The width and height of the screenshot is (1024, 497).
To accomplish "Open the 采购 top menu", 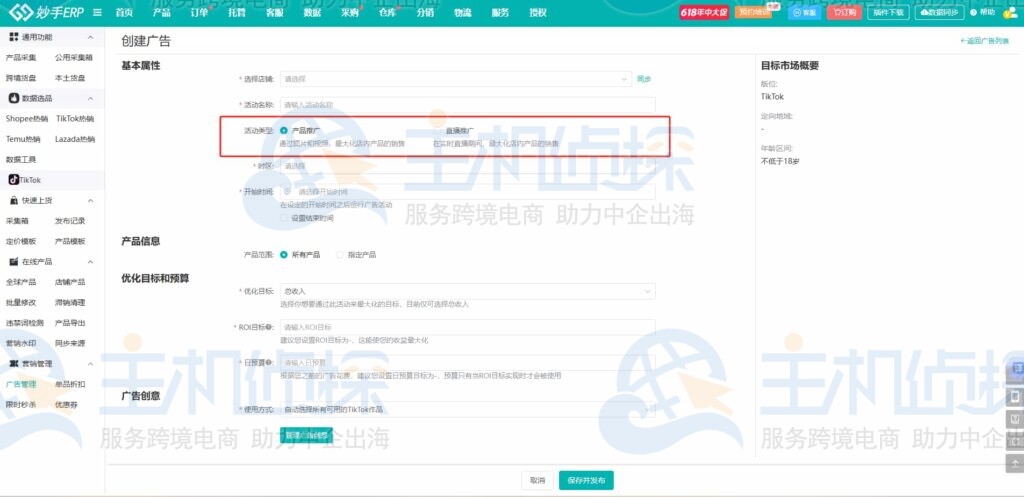I will [350, 12].
